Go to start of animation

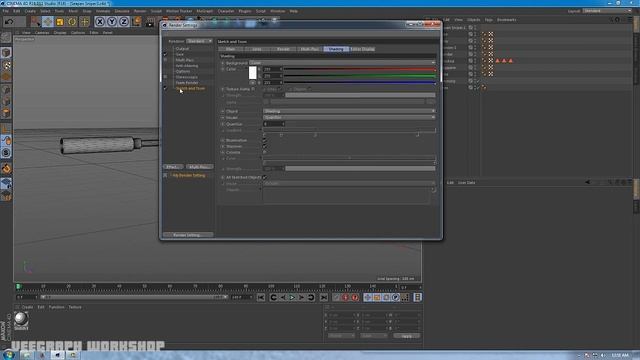click(261, 298)
